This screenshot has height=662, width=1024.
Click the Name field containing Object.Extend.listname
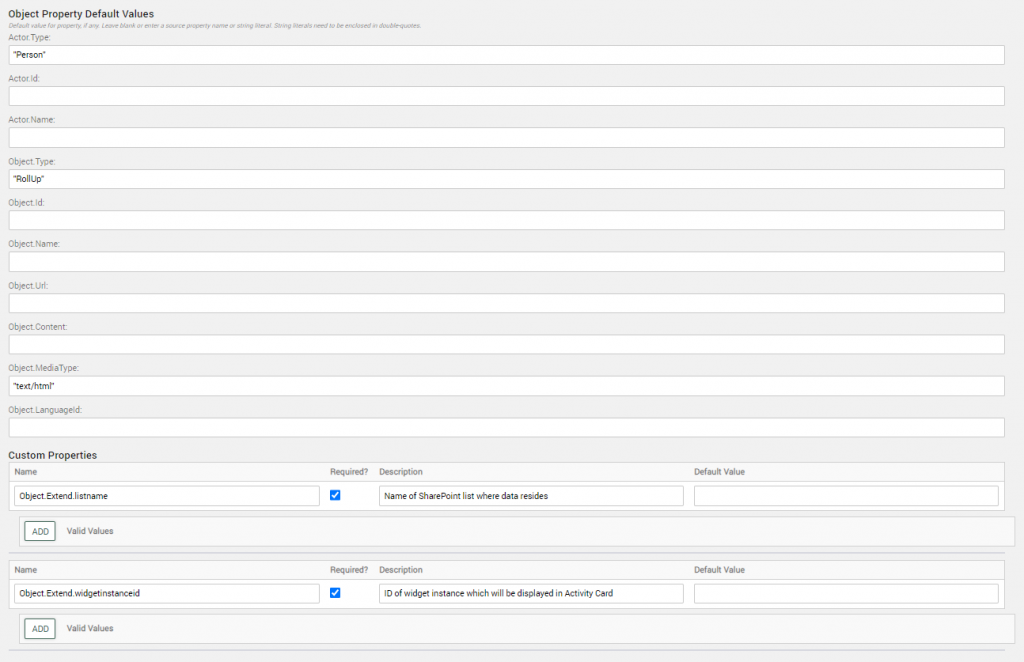pos(167,496)
